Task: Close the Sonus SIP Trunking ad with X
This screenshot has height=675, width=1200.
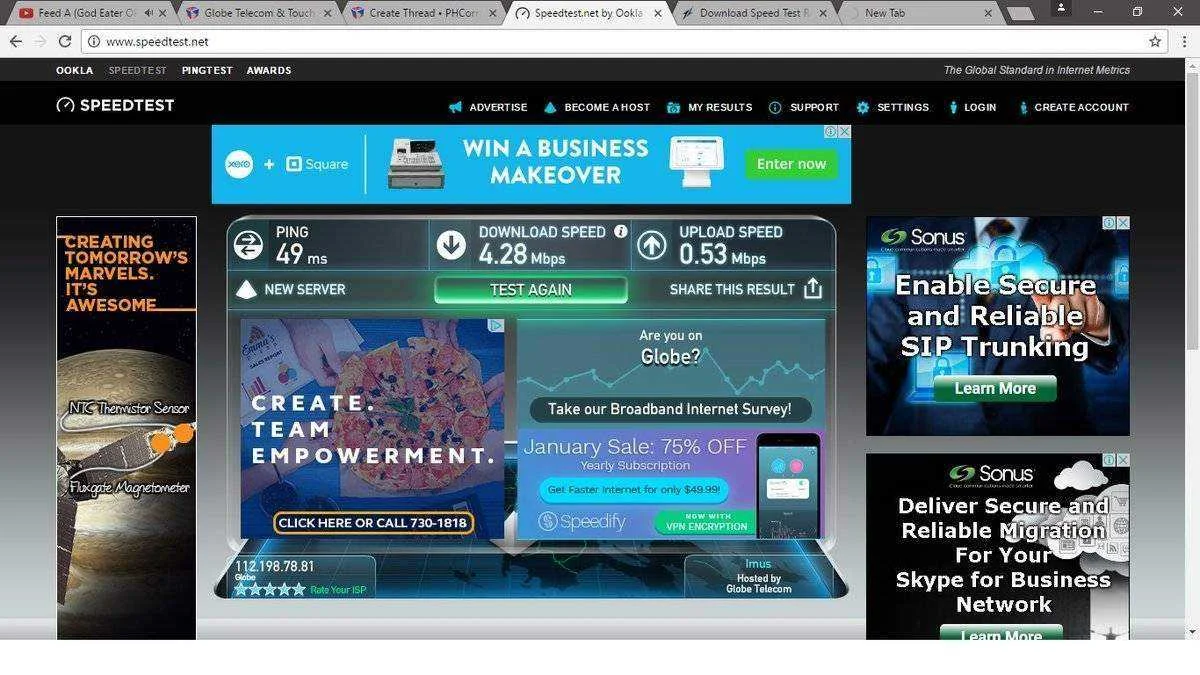Action: click(x=1123, y=223)
